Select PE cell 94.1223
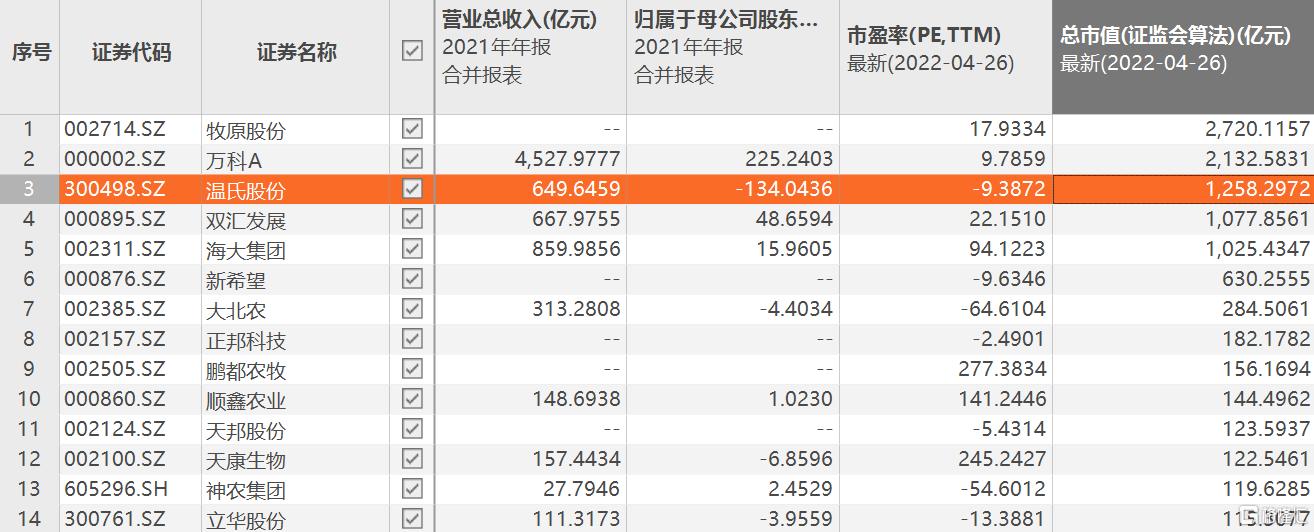 [1008, 249]
